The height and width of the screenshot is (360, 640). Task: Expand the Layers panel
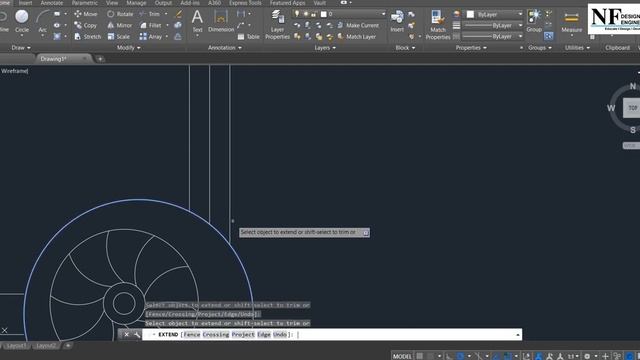325,48
